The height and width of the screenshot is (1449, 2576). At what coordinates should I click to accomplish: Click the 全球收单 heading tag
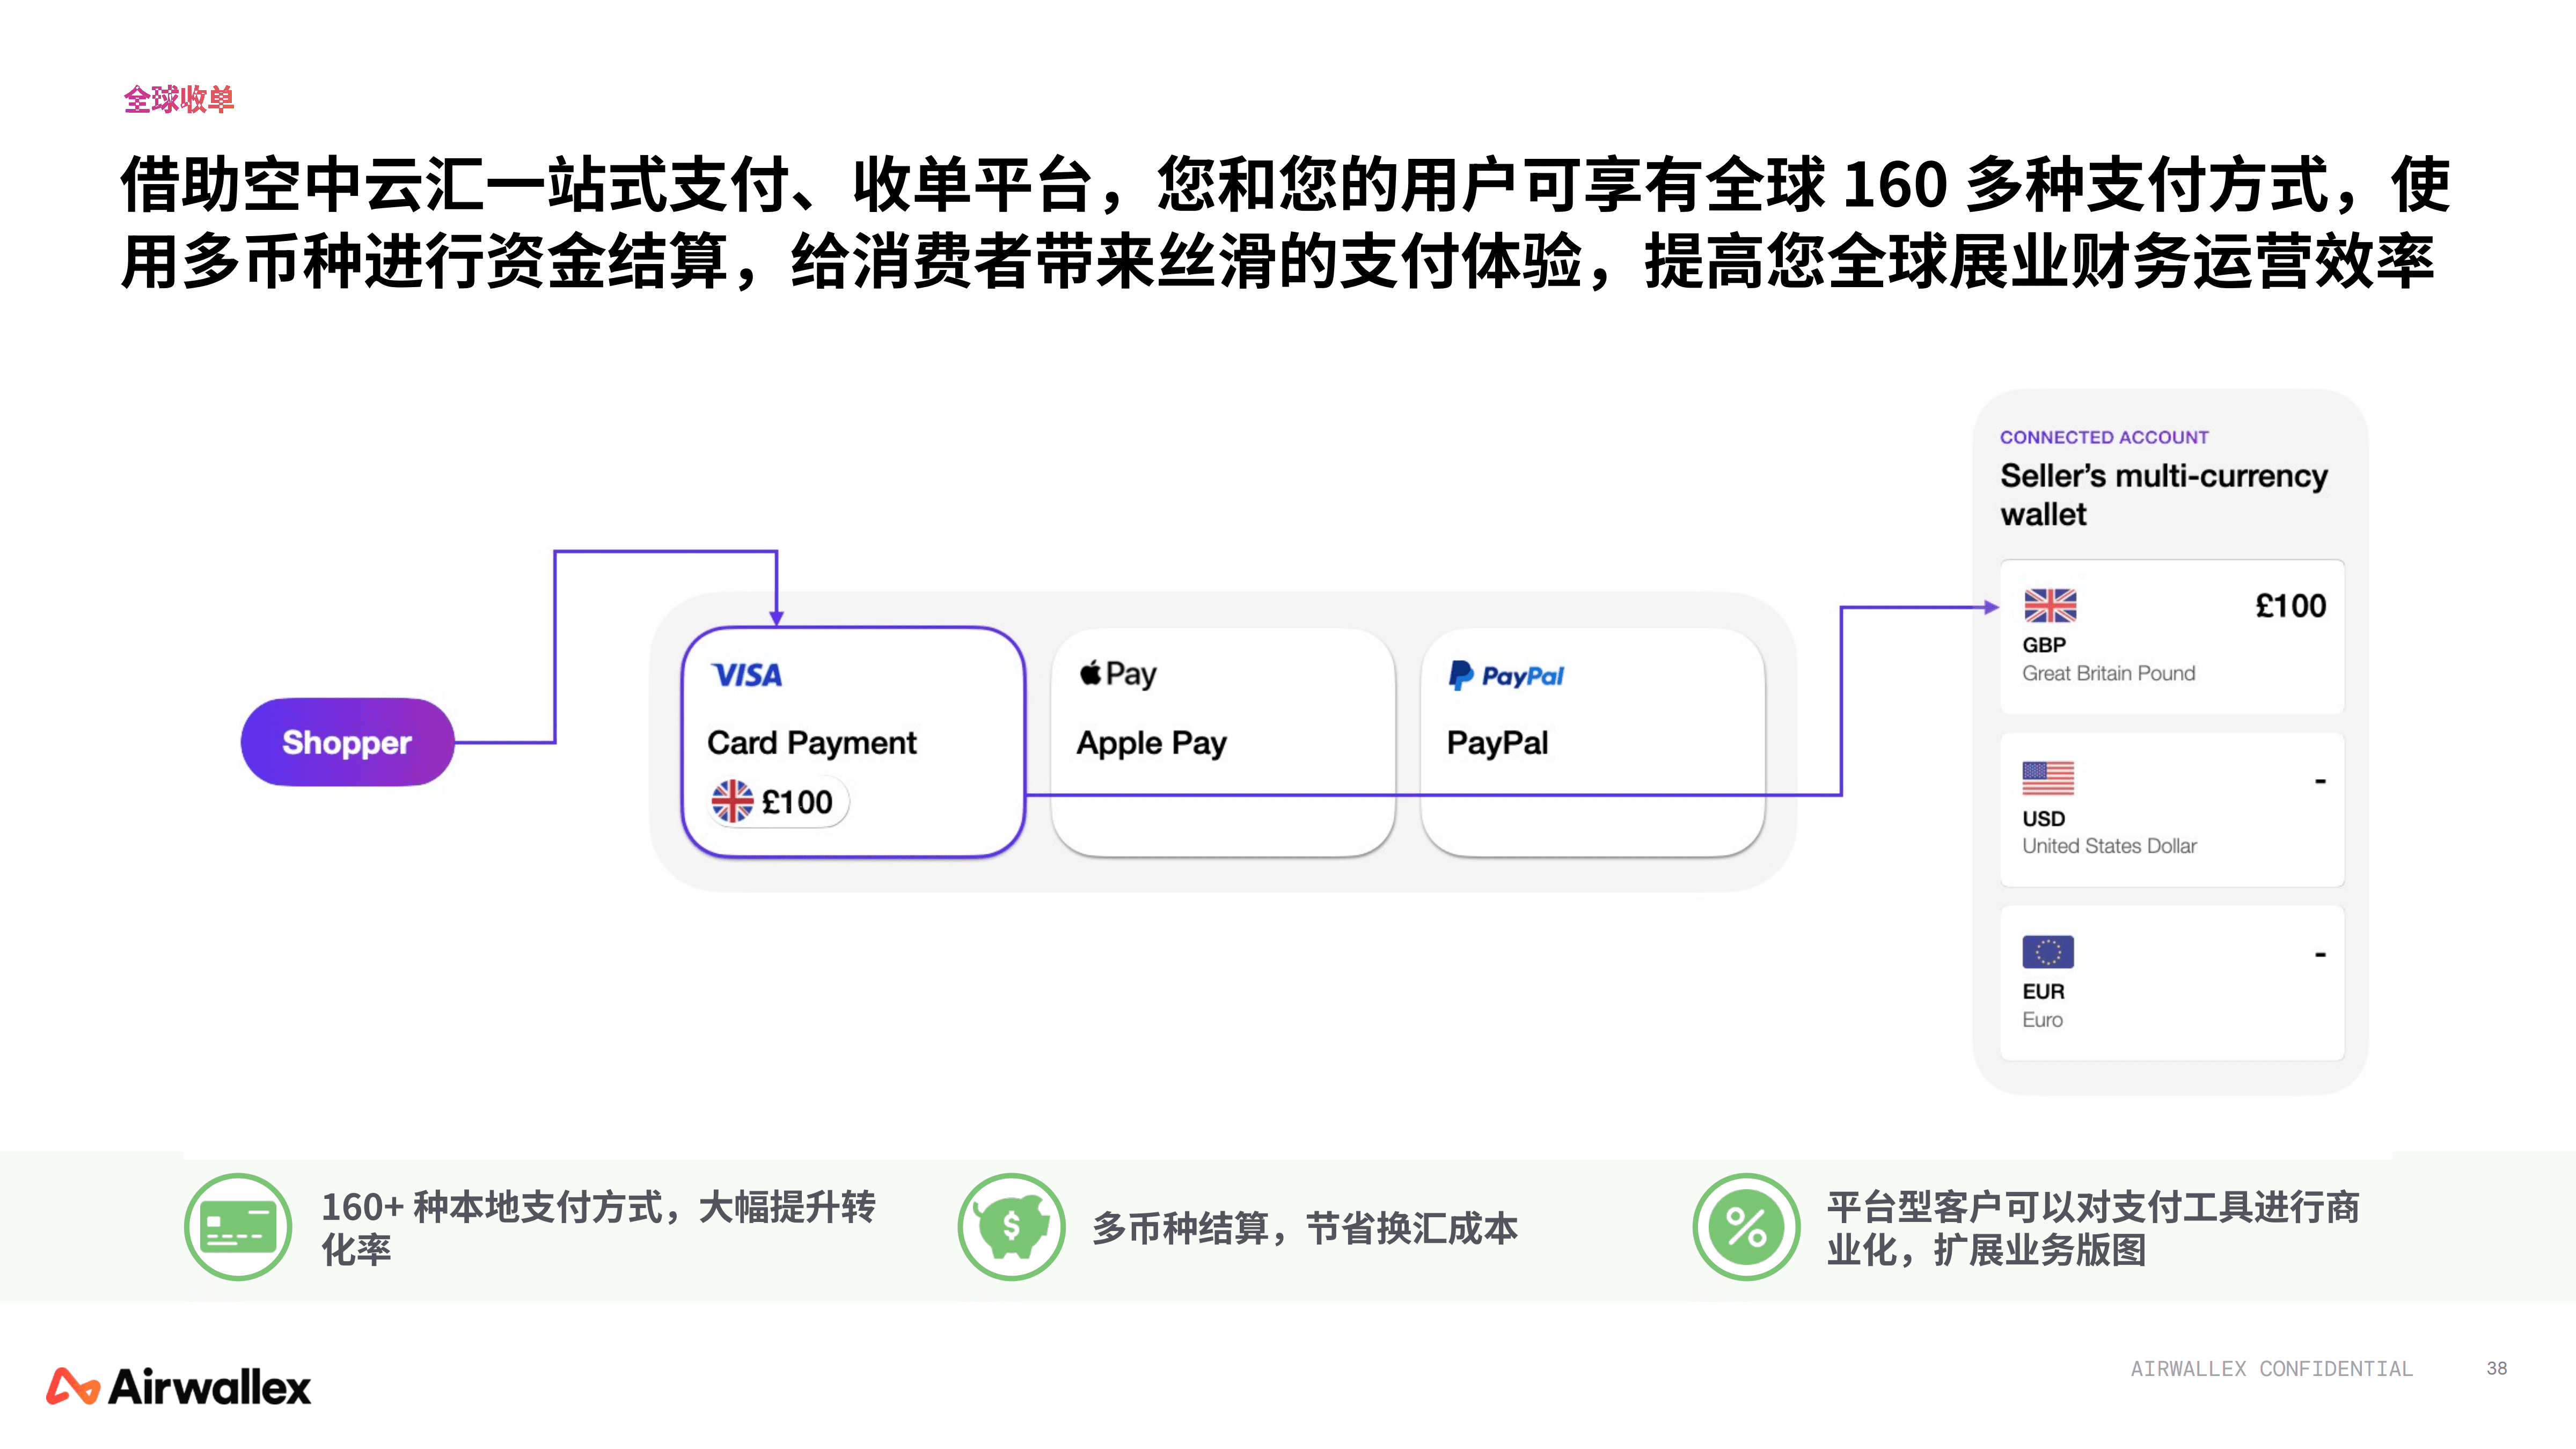179,99
